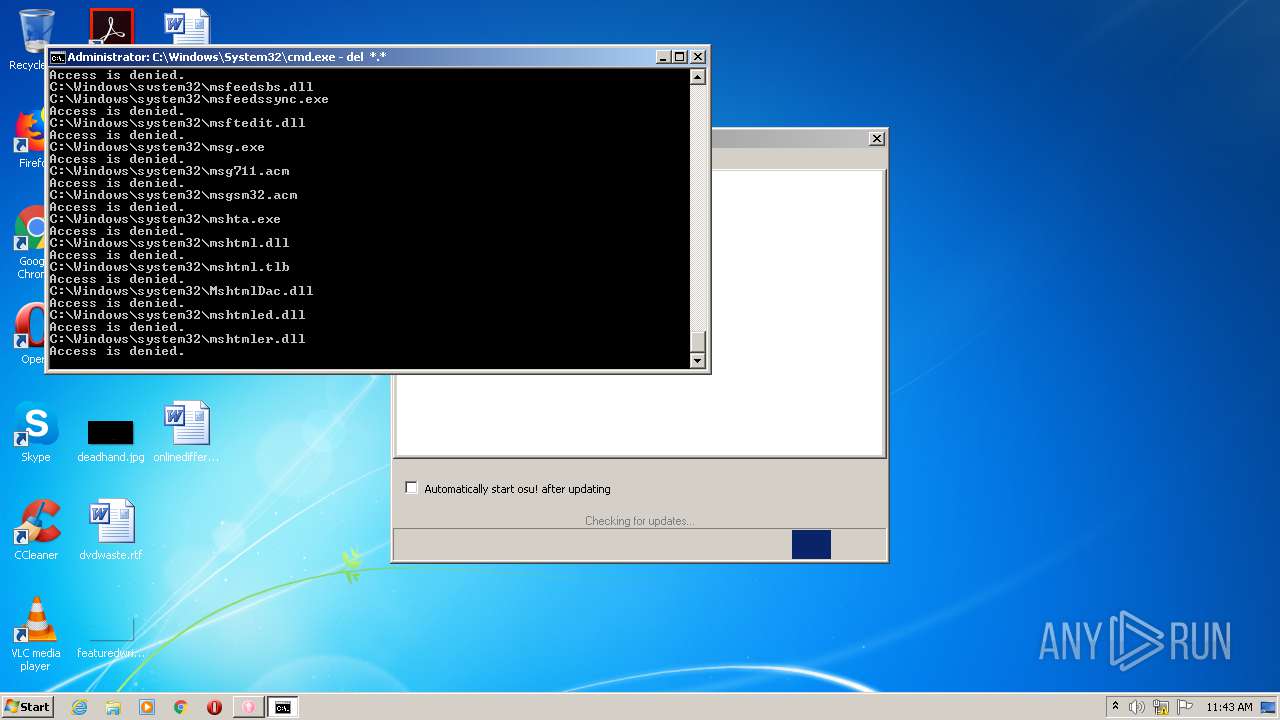
Task: Click the mshta.exe line in cmd output
Action: (x=165, y=219)
